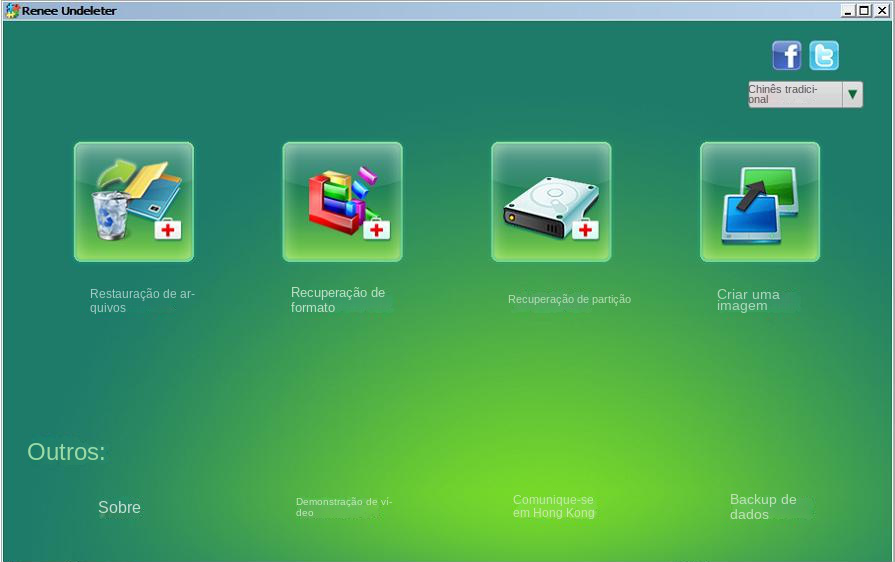Screen dimensions: 895x562
Task: Click Comunique-se em Hong Kong link
Action: tap(553, 506)
